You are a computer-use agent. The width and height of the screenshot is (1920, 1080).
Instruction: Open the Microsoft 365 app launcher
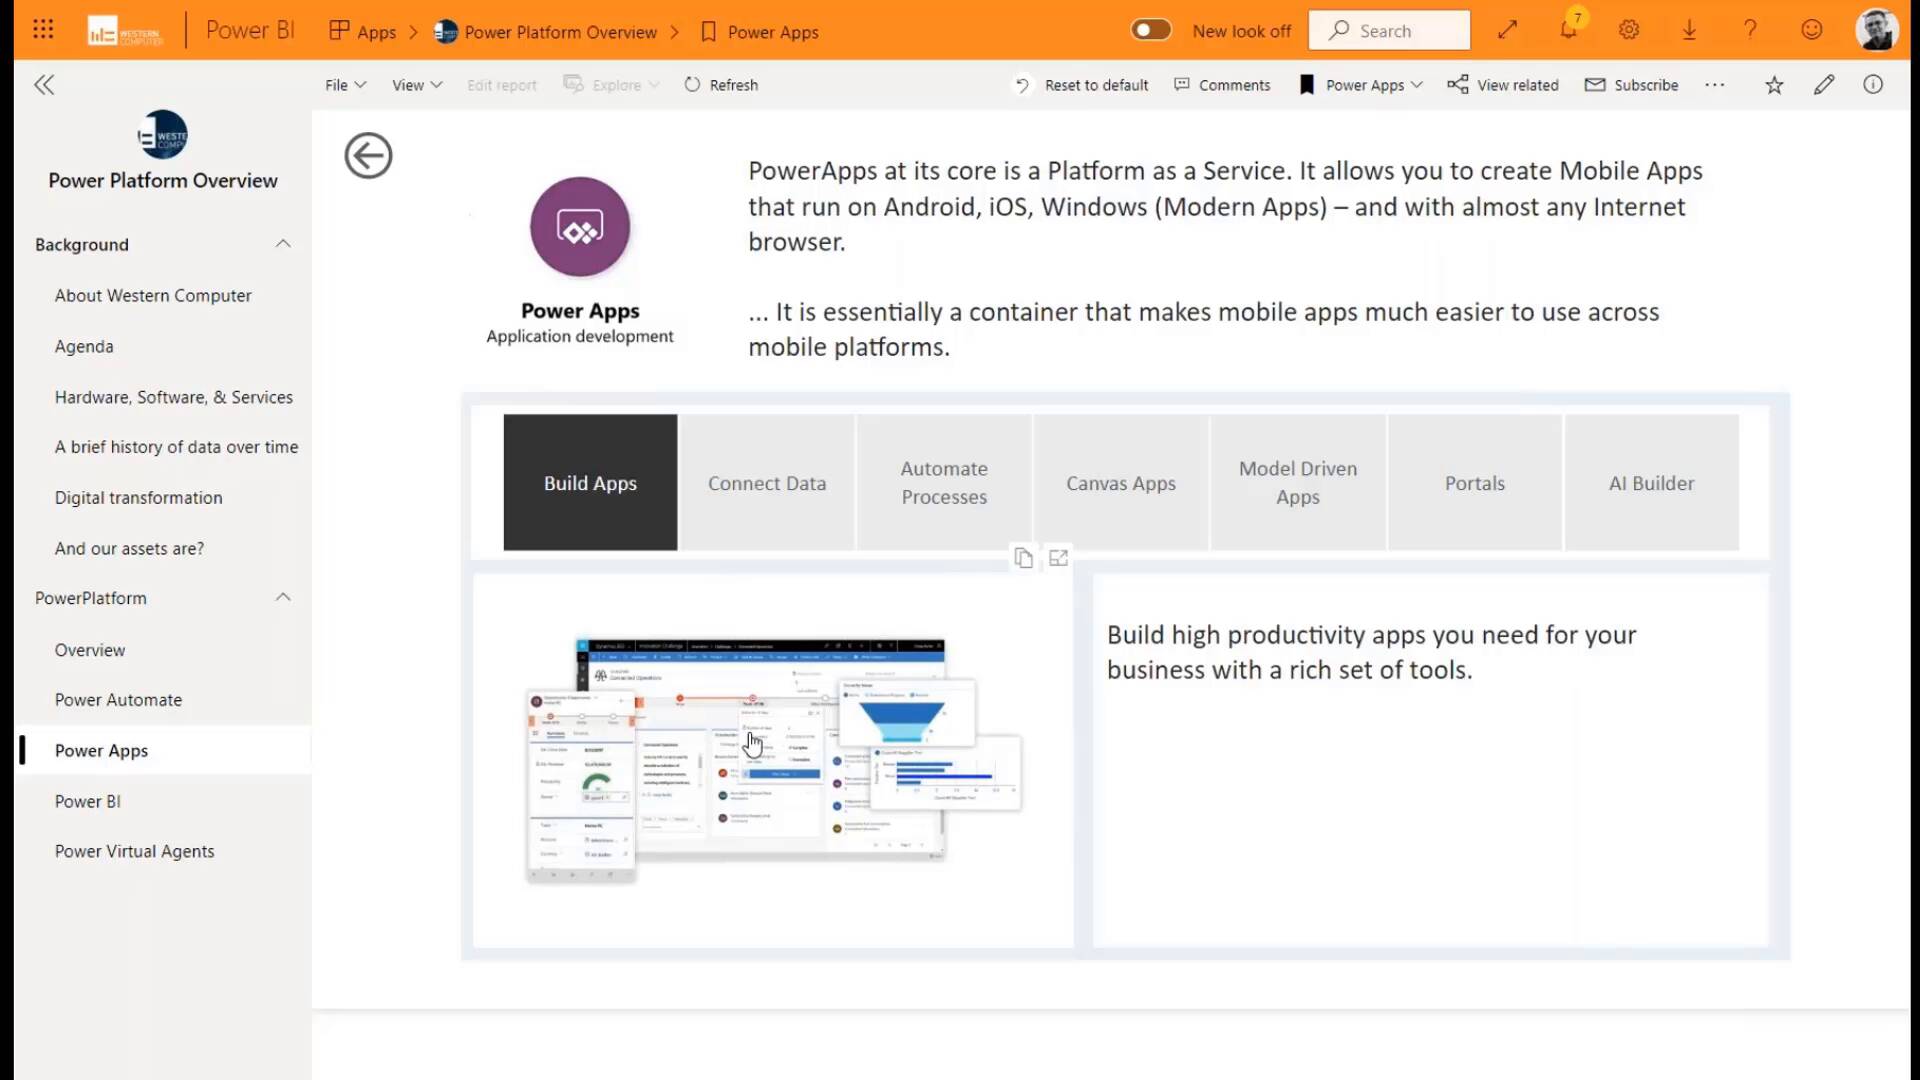point(42,28)
